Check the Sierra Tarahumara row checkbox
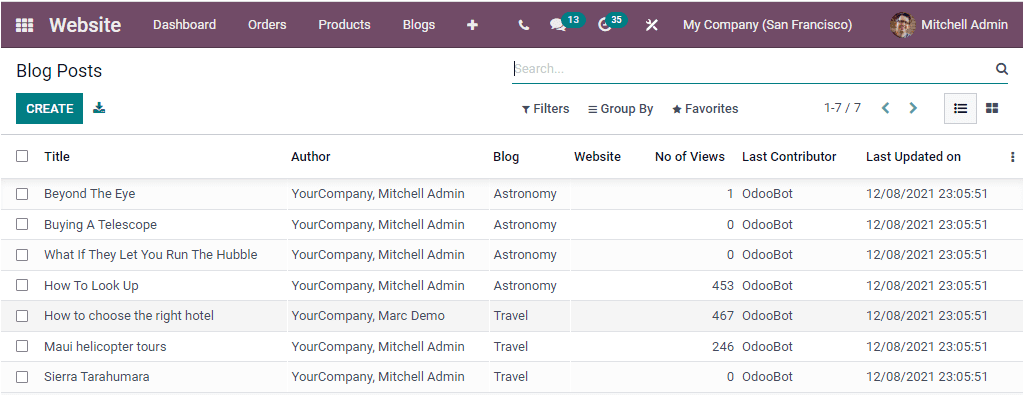The height and width of the screenshot is (396, 1024). click(x=22, y=377)
